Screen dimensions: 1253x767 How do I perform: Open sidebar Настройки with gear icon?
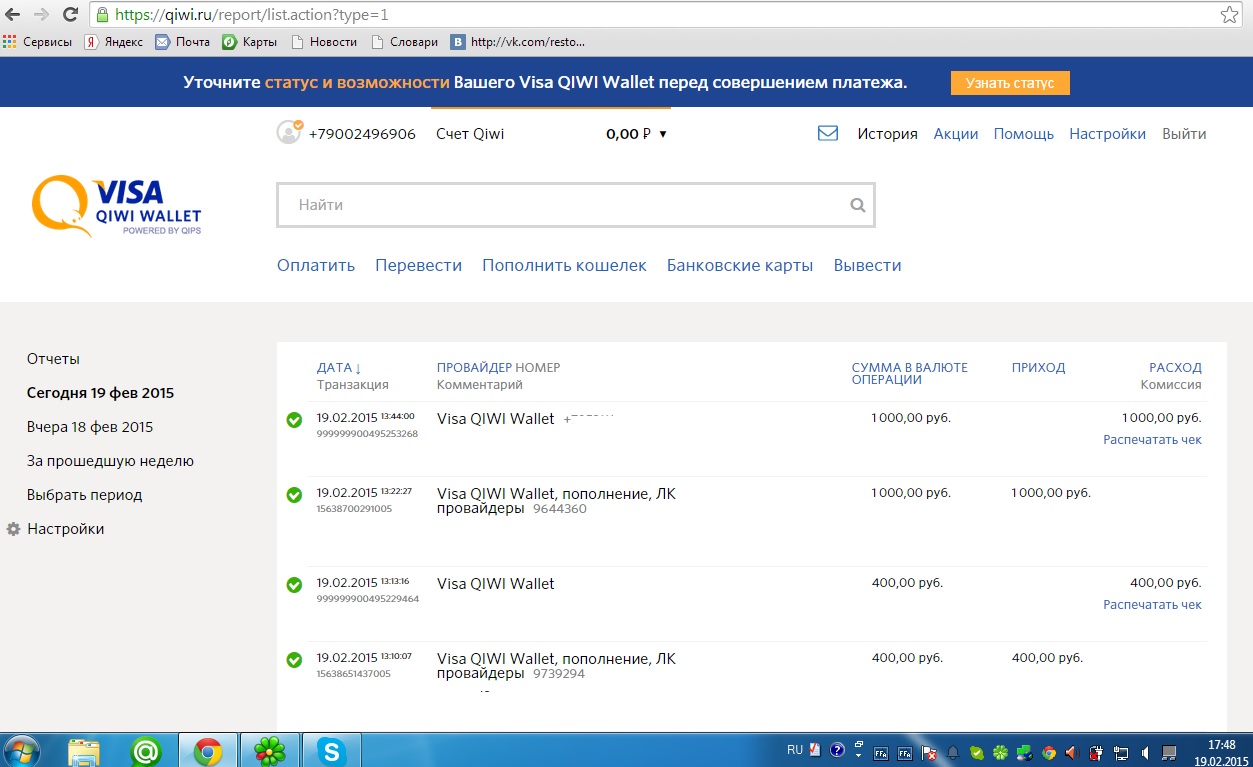point(56,529)
